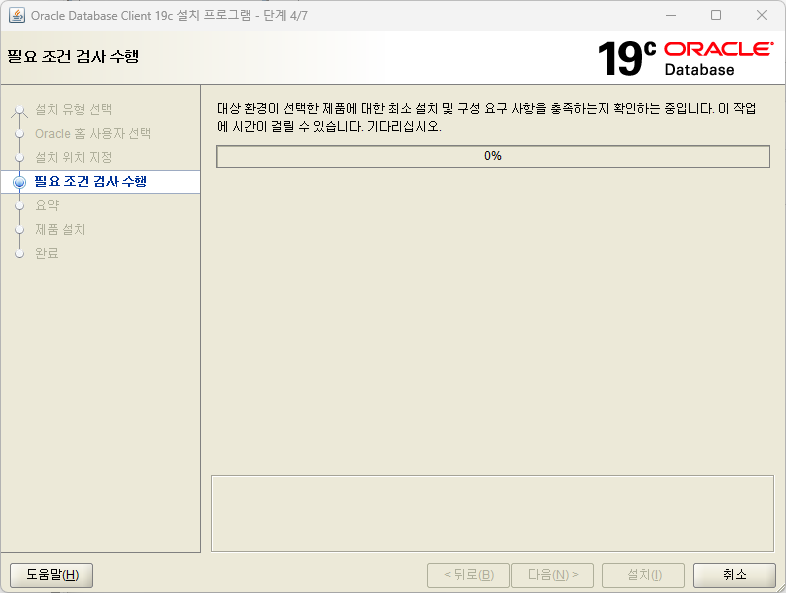
Task: Select the 설치 유형 선택 step
Action: click(x=74, y=109)
